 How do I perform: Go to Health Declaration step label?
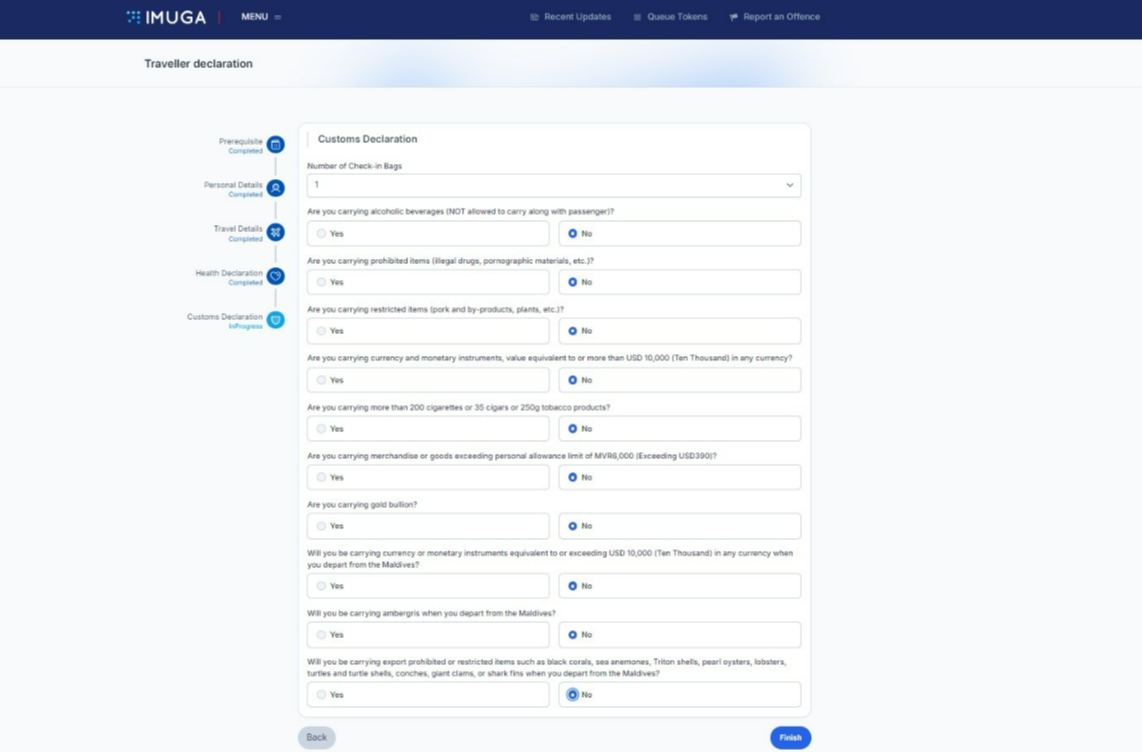(229, 273)
